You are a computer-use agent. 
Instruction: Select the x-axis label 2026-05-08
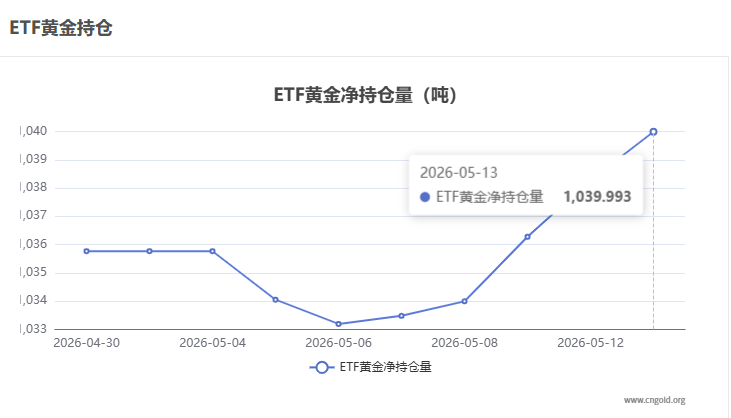[x=464, y=343]
